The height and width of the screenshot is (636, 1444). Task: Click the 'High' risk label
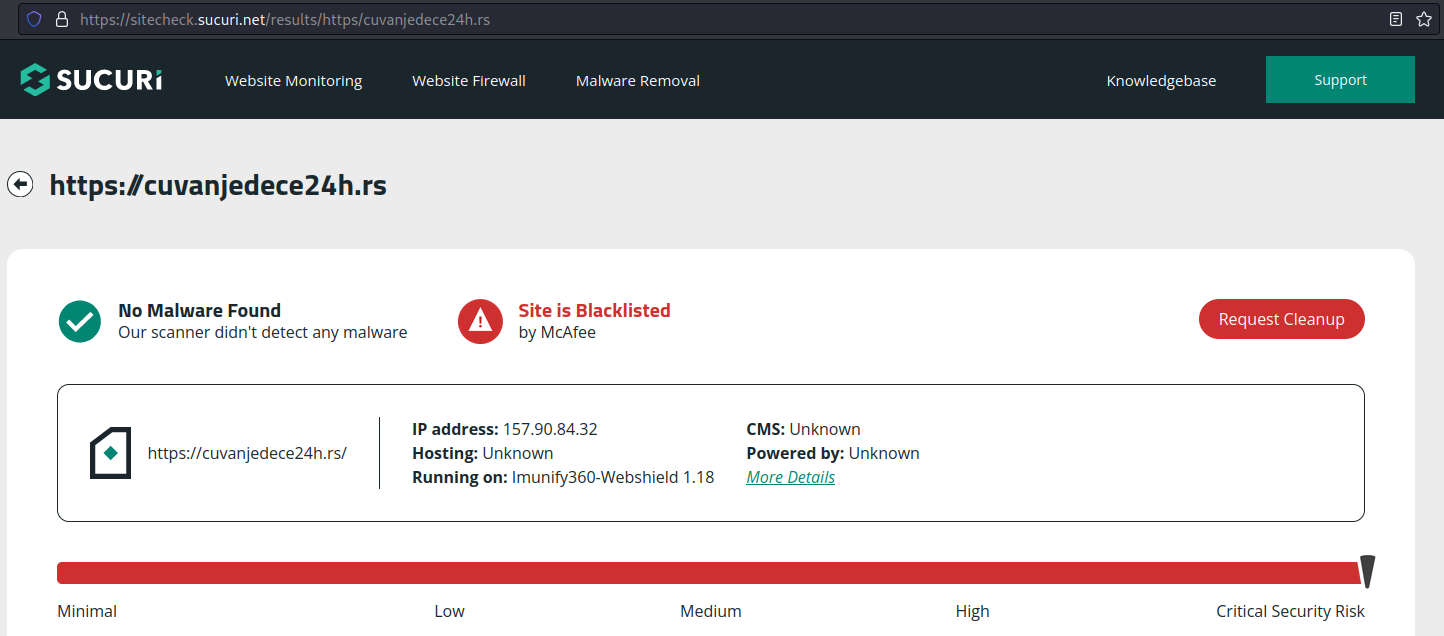[972, 611]
